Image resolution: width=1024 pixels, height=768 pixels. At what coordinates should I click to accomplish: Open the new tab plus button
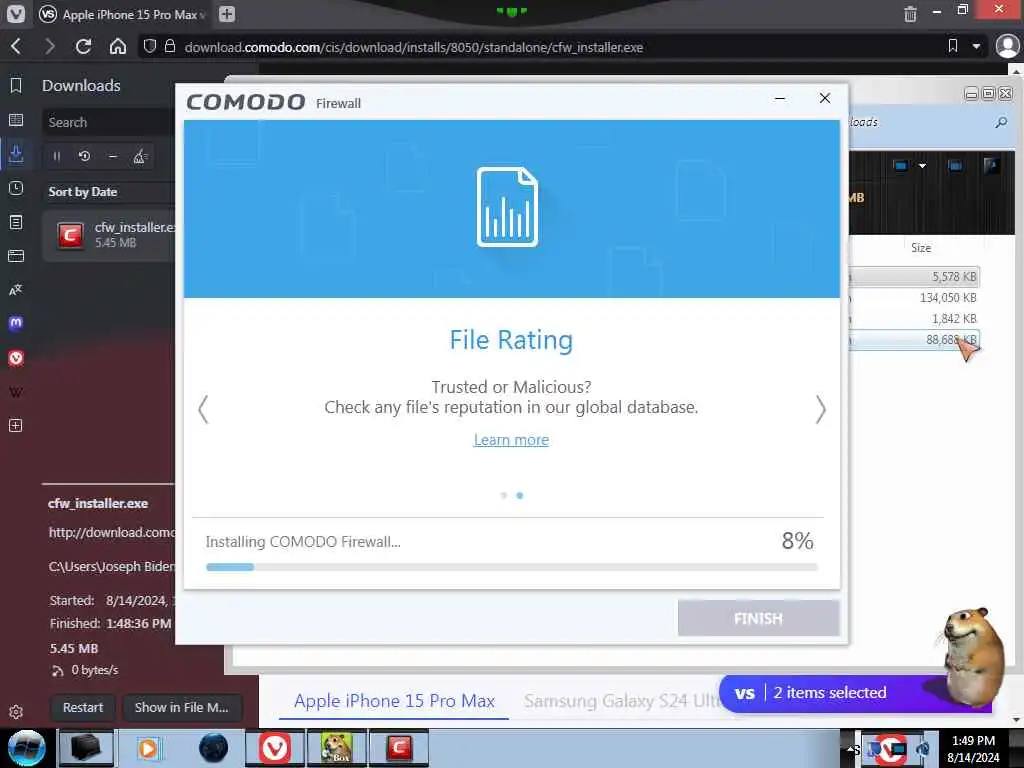227,14
